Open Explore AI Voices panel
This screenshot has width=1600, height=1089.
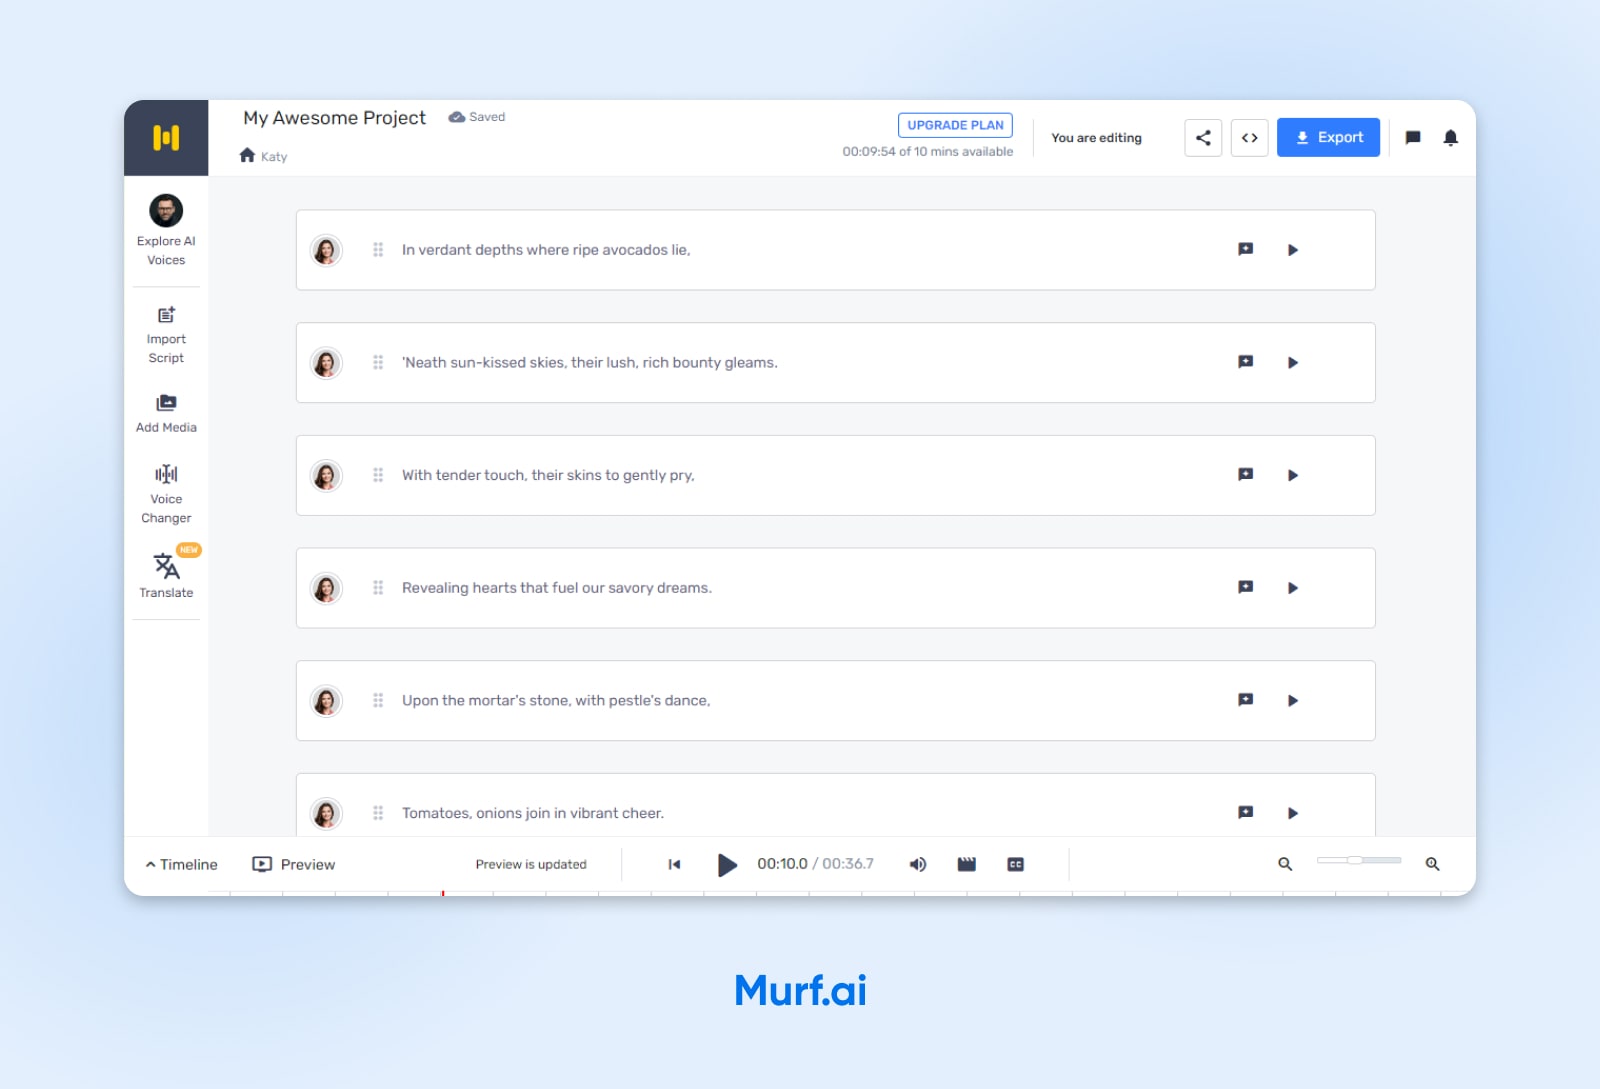(166, 230)
